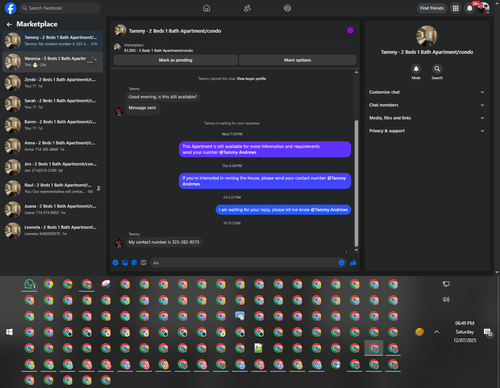The height and width of the screenshot is (388, 500).
Task: Expand the Customize chat section
Action: (427, 92)
